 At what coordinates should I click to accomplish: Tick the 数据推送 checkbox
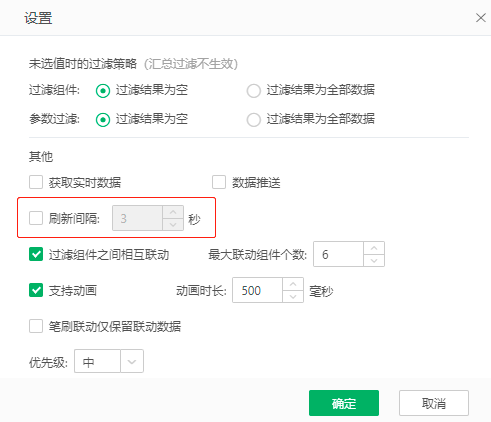coord(219,182)
